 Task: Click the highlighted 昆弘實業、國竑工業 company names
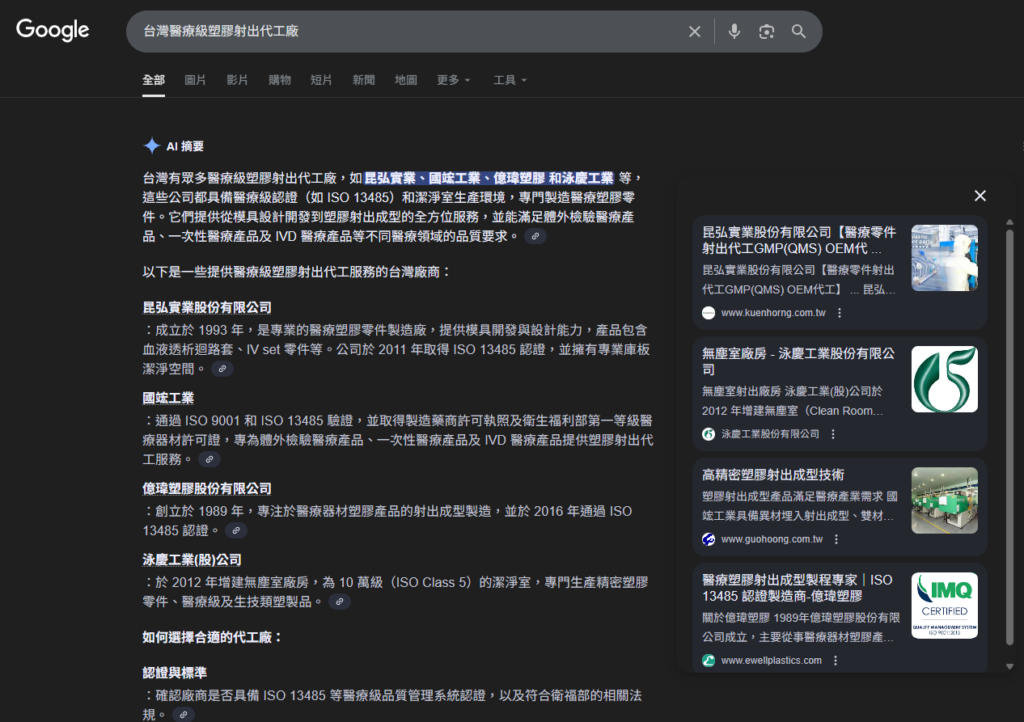point(488,178)
